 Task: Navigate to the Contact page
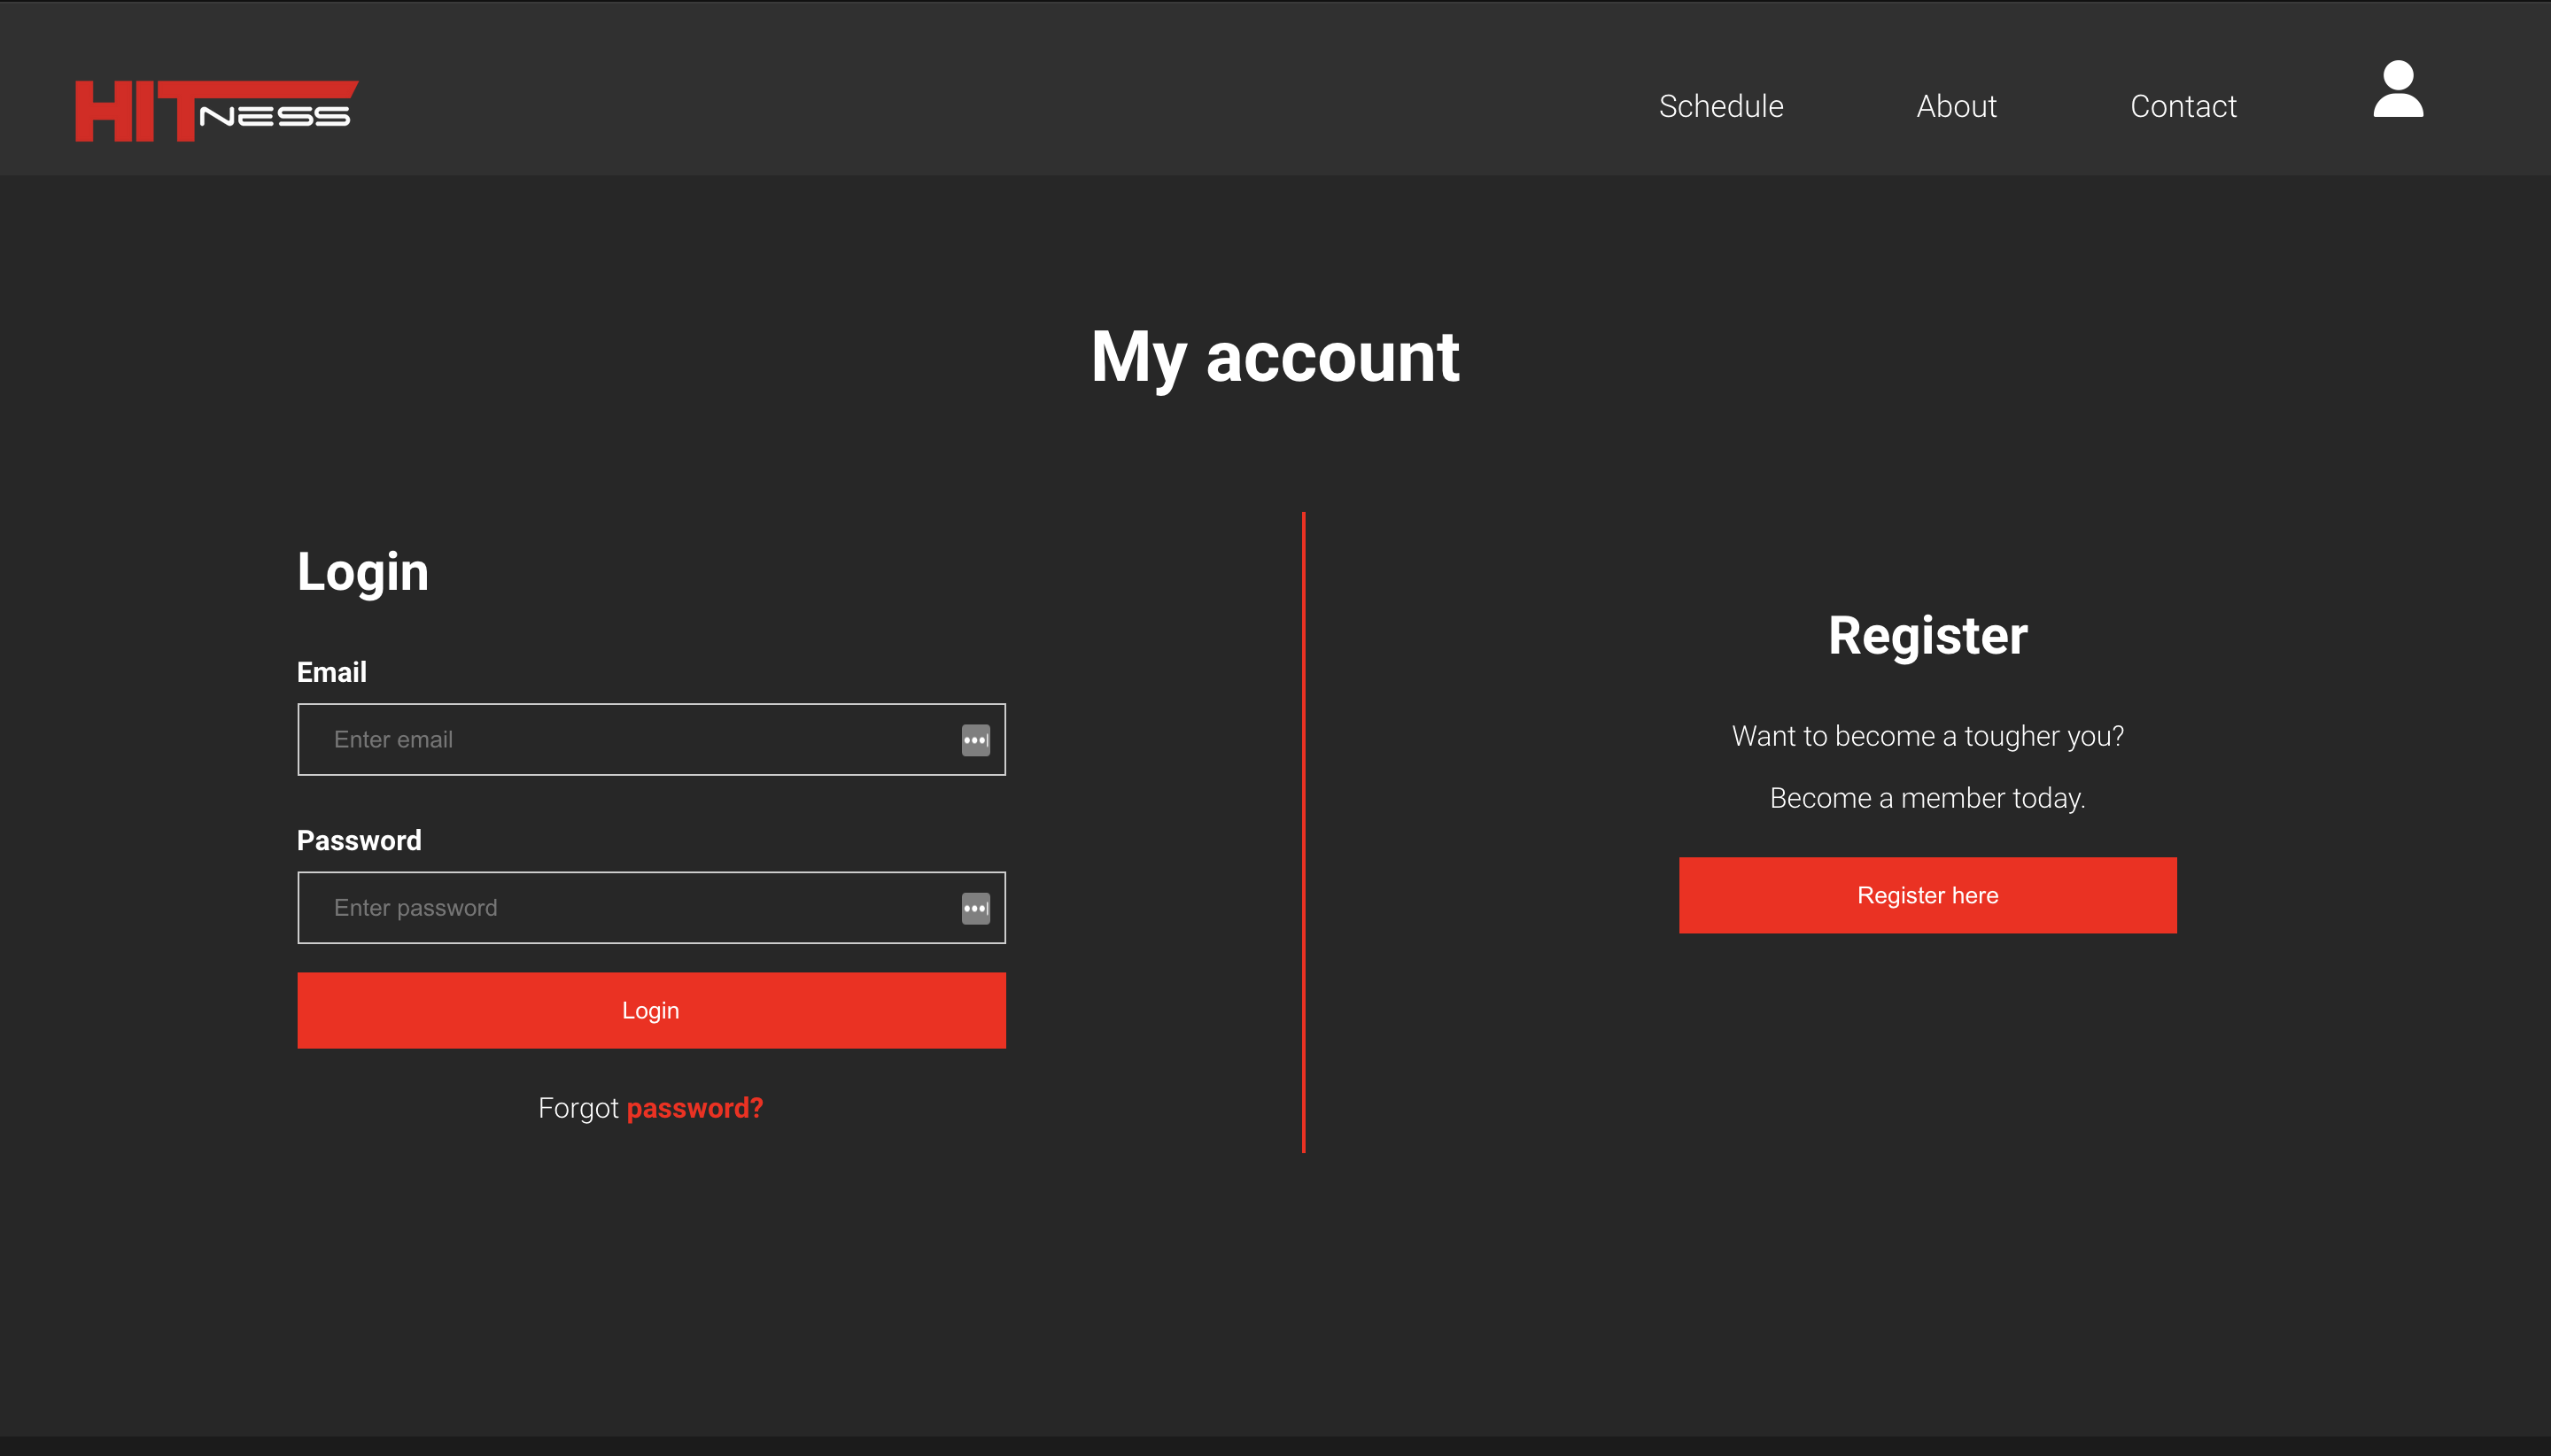2182,106
